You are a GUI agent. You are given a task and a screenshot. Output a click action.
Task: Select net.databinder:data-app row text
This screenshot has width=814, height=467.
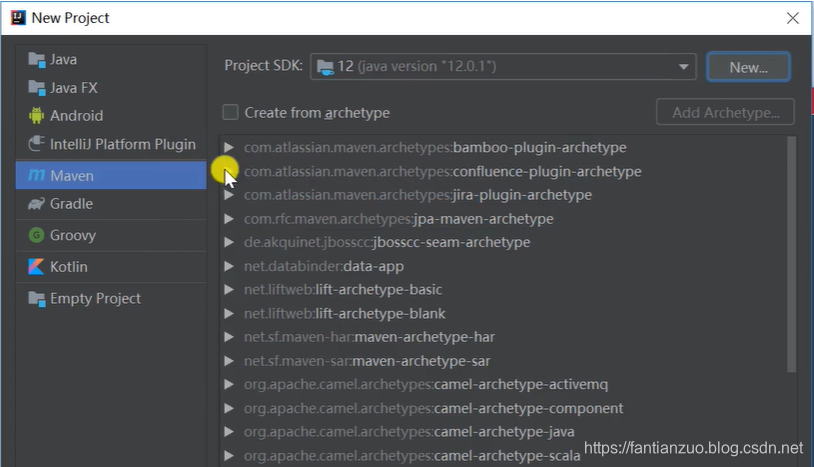click(324, 266)
